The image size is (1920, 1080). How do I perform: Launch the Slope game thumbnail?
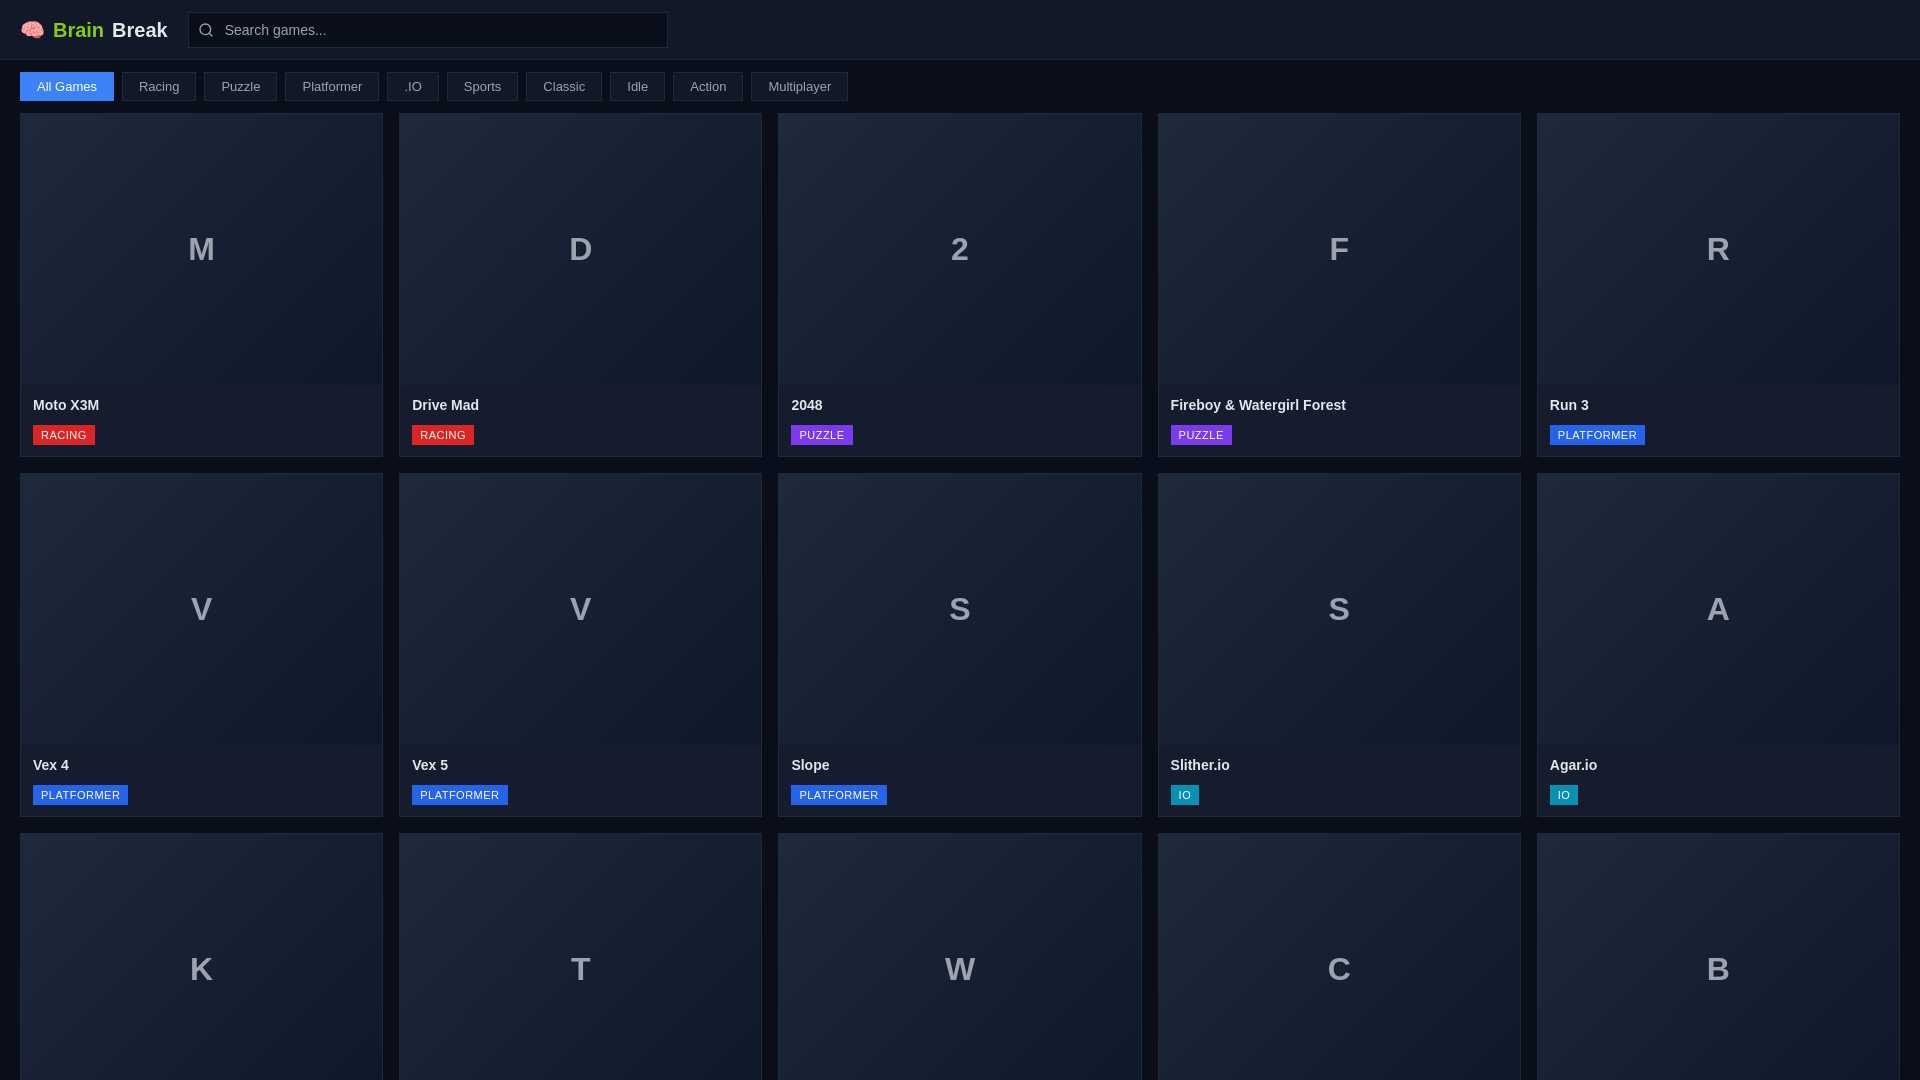tap(959, 609)
